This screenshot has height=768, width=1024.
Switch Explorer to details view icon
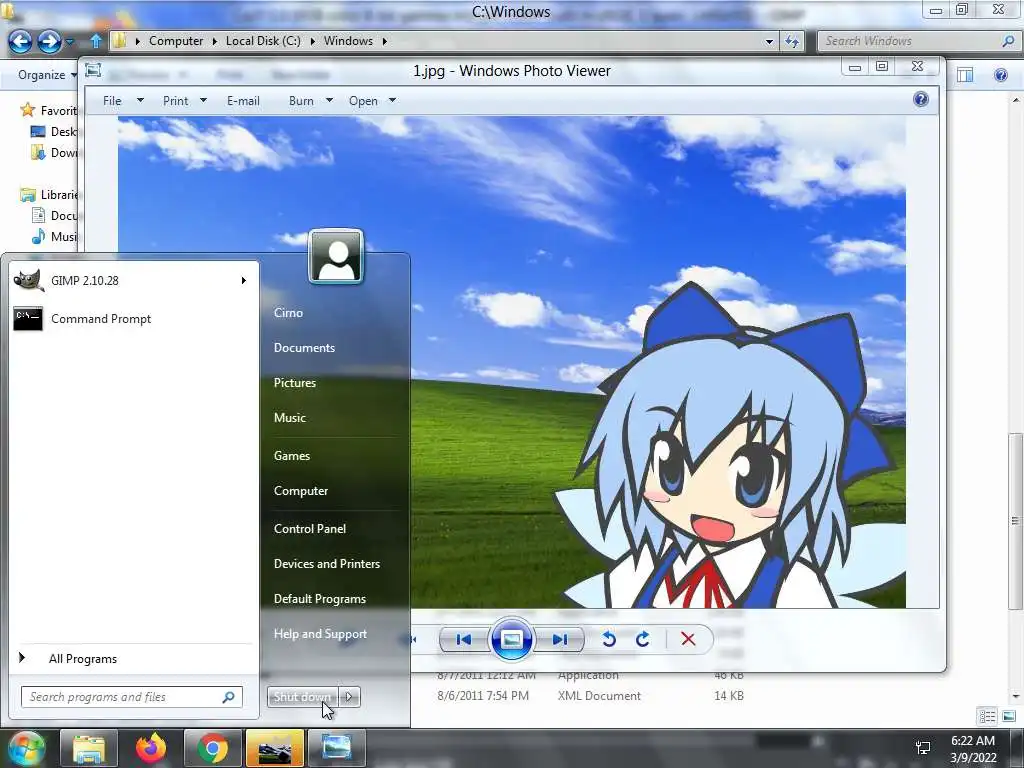click(x=987, y=716)
